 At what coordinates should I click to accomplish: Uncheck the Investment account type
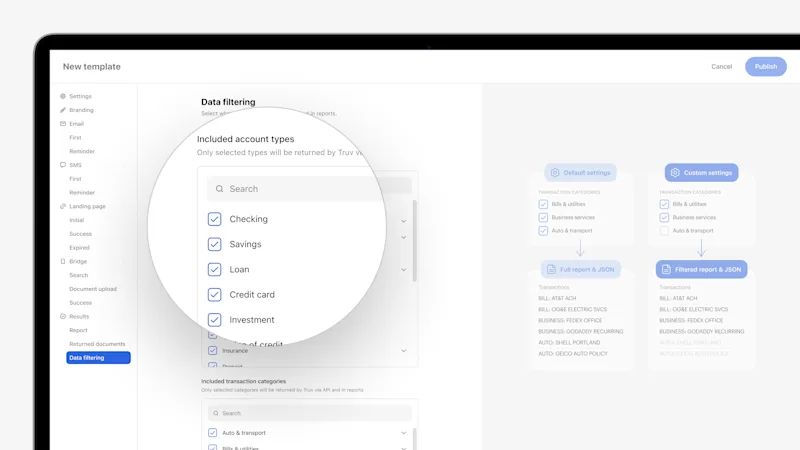click(x=214, y=319)
